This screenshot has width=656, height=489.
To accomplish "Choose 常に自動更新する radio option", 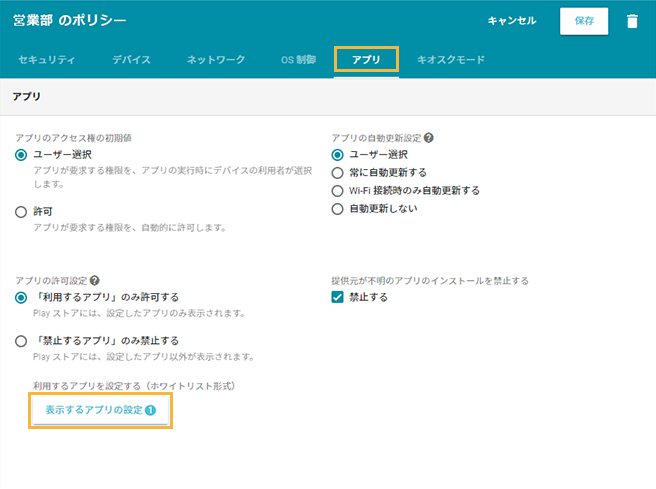I will click(x=337, y=173).
